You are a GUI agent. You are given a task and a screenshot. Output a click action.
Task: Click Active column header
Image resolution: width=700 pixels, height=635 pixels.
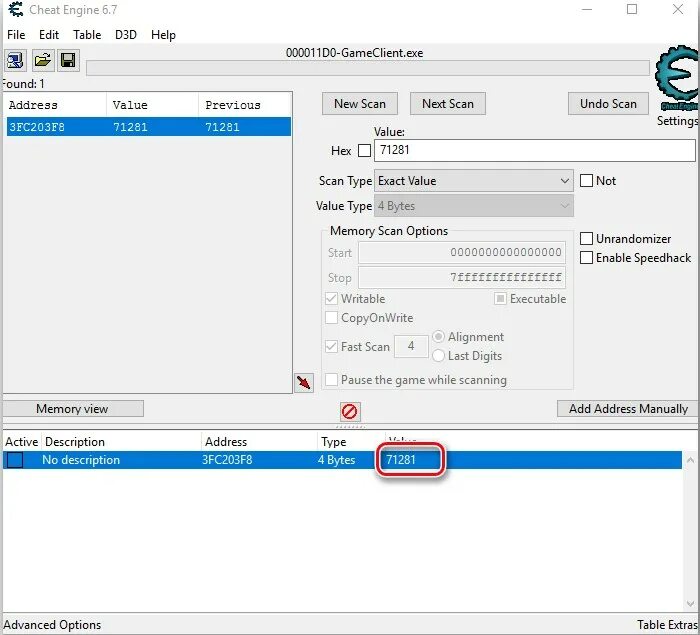(21, 442)
